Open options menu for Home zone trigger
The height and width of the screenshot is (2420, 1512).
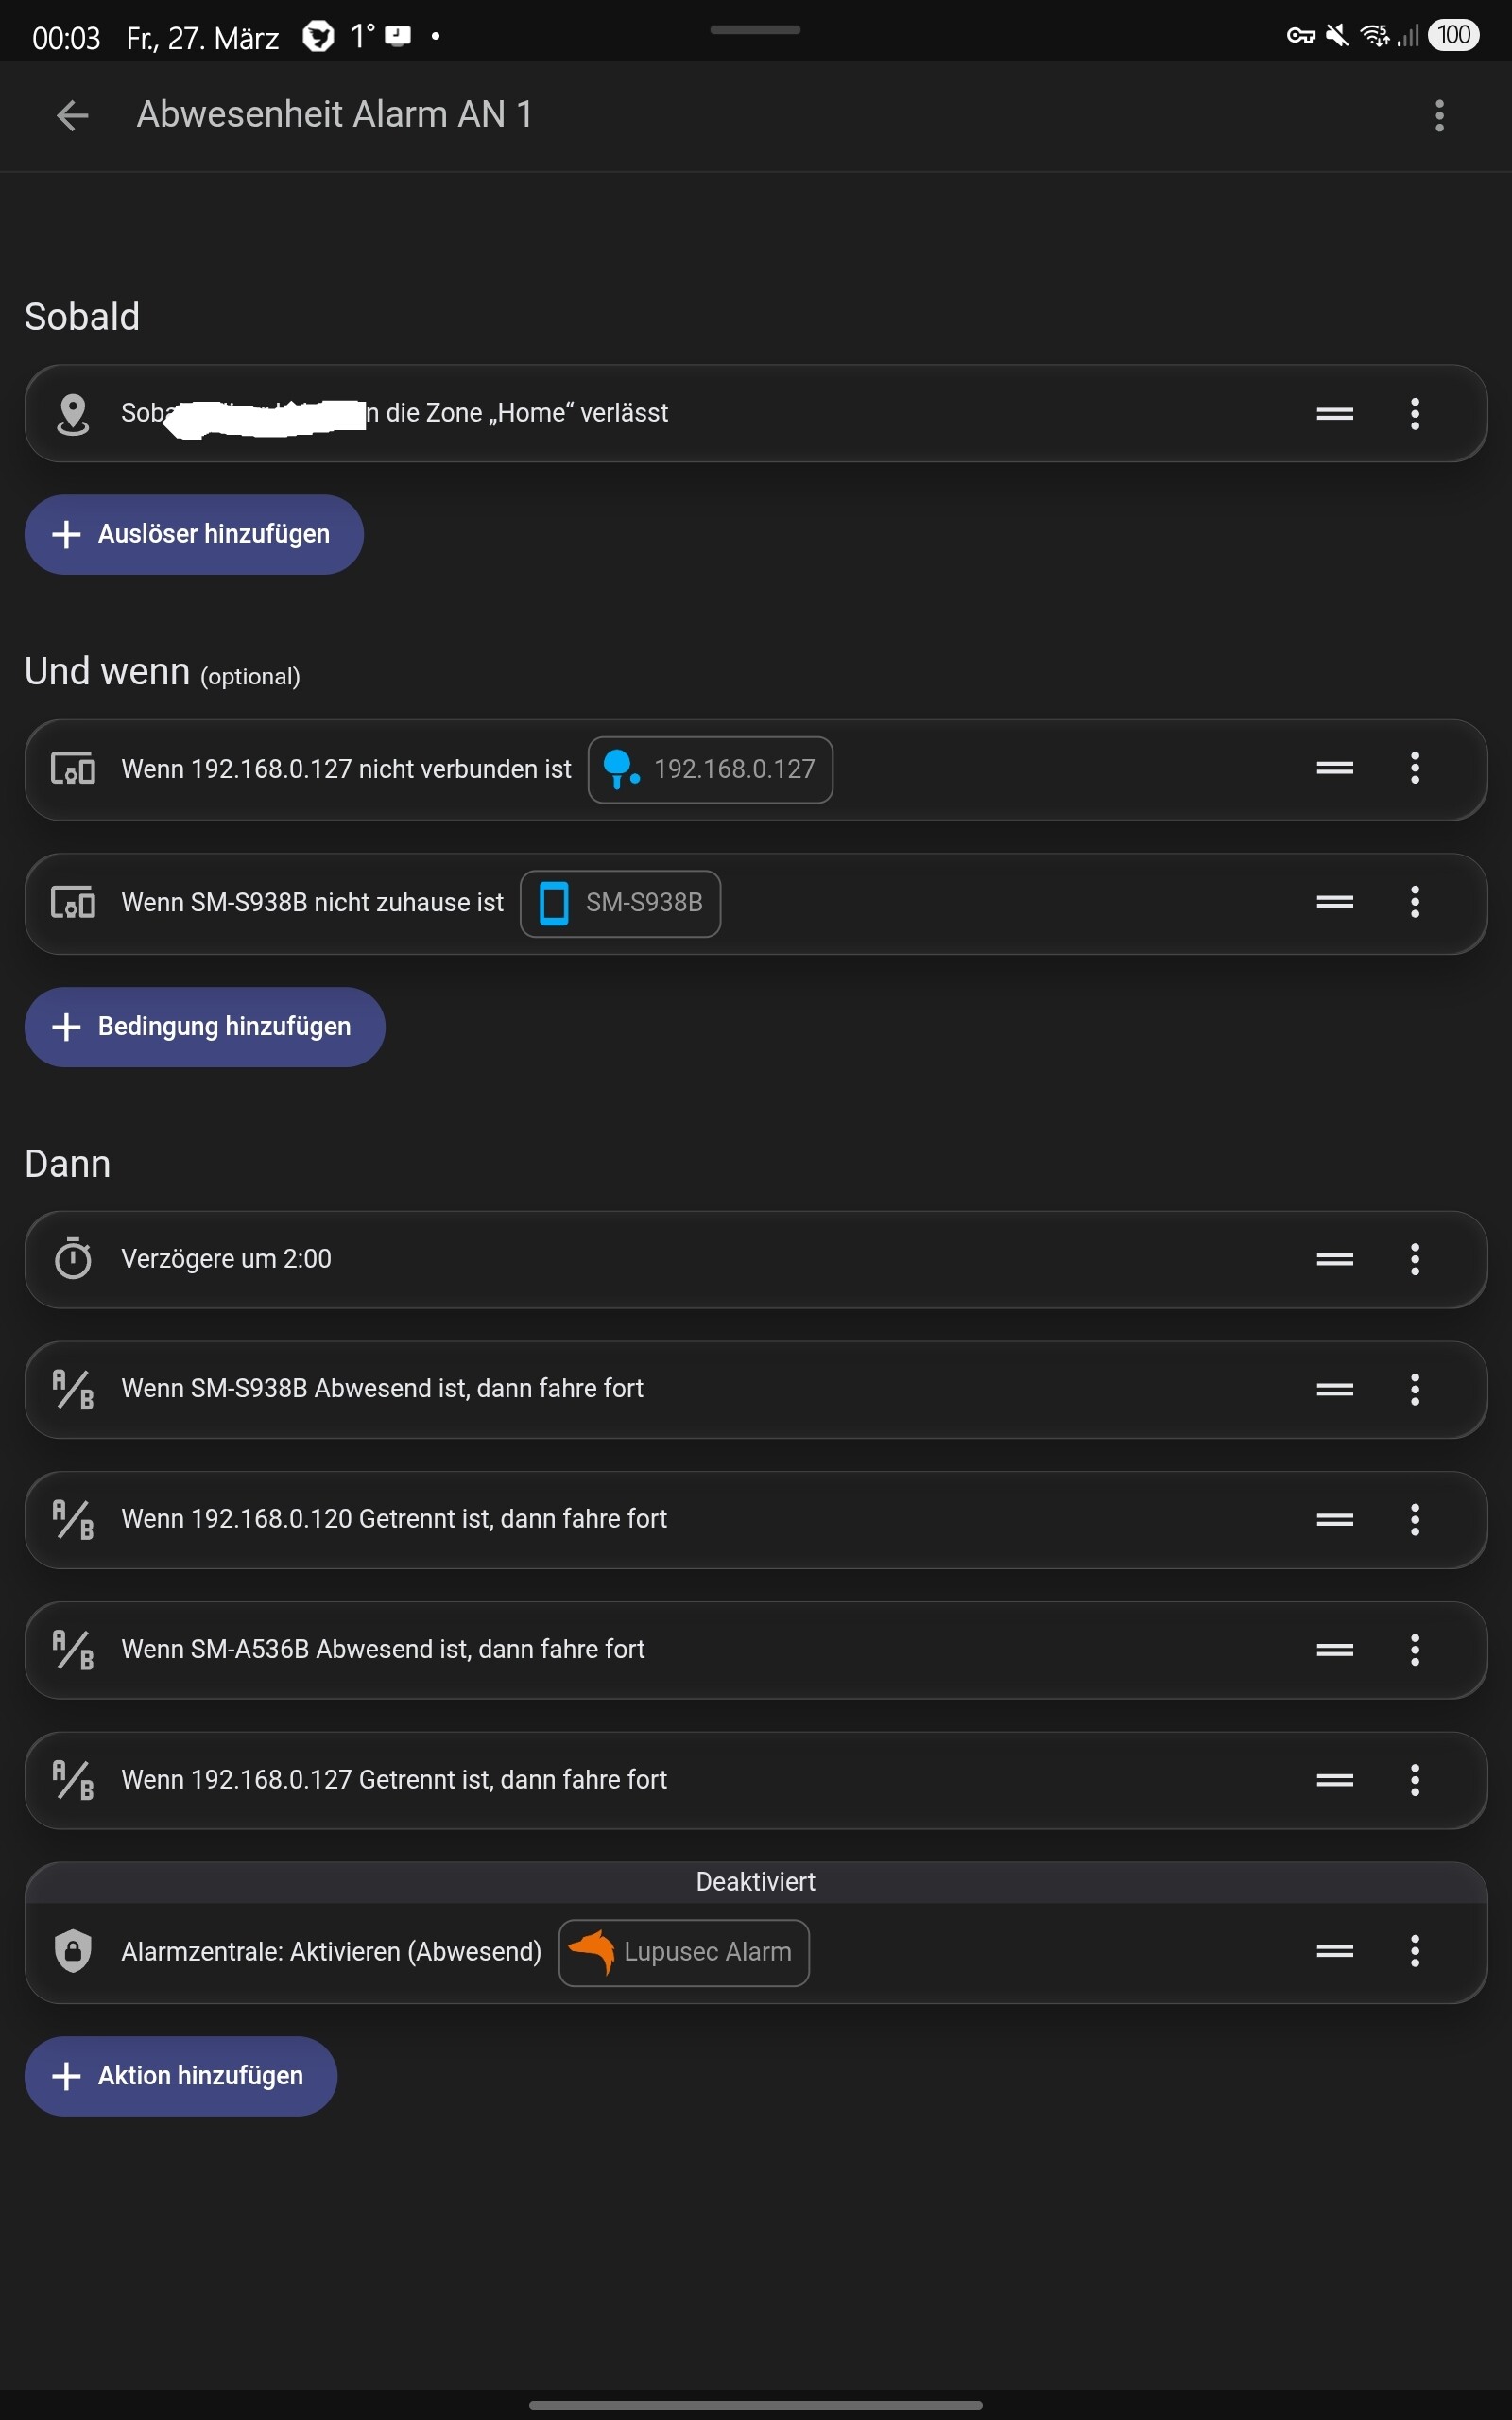click(1414, 414)
